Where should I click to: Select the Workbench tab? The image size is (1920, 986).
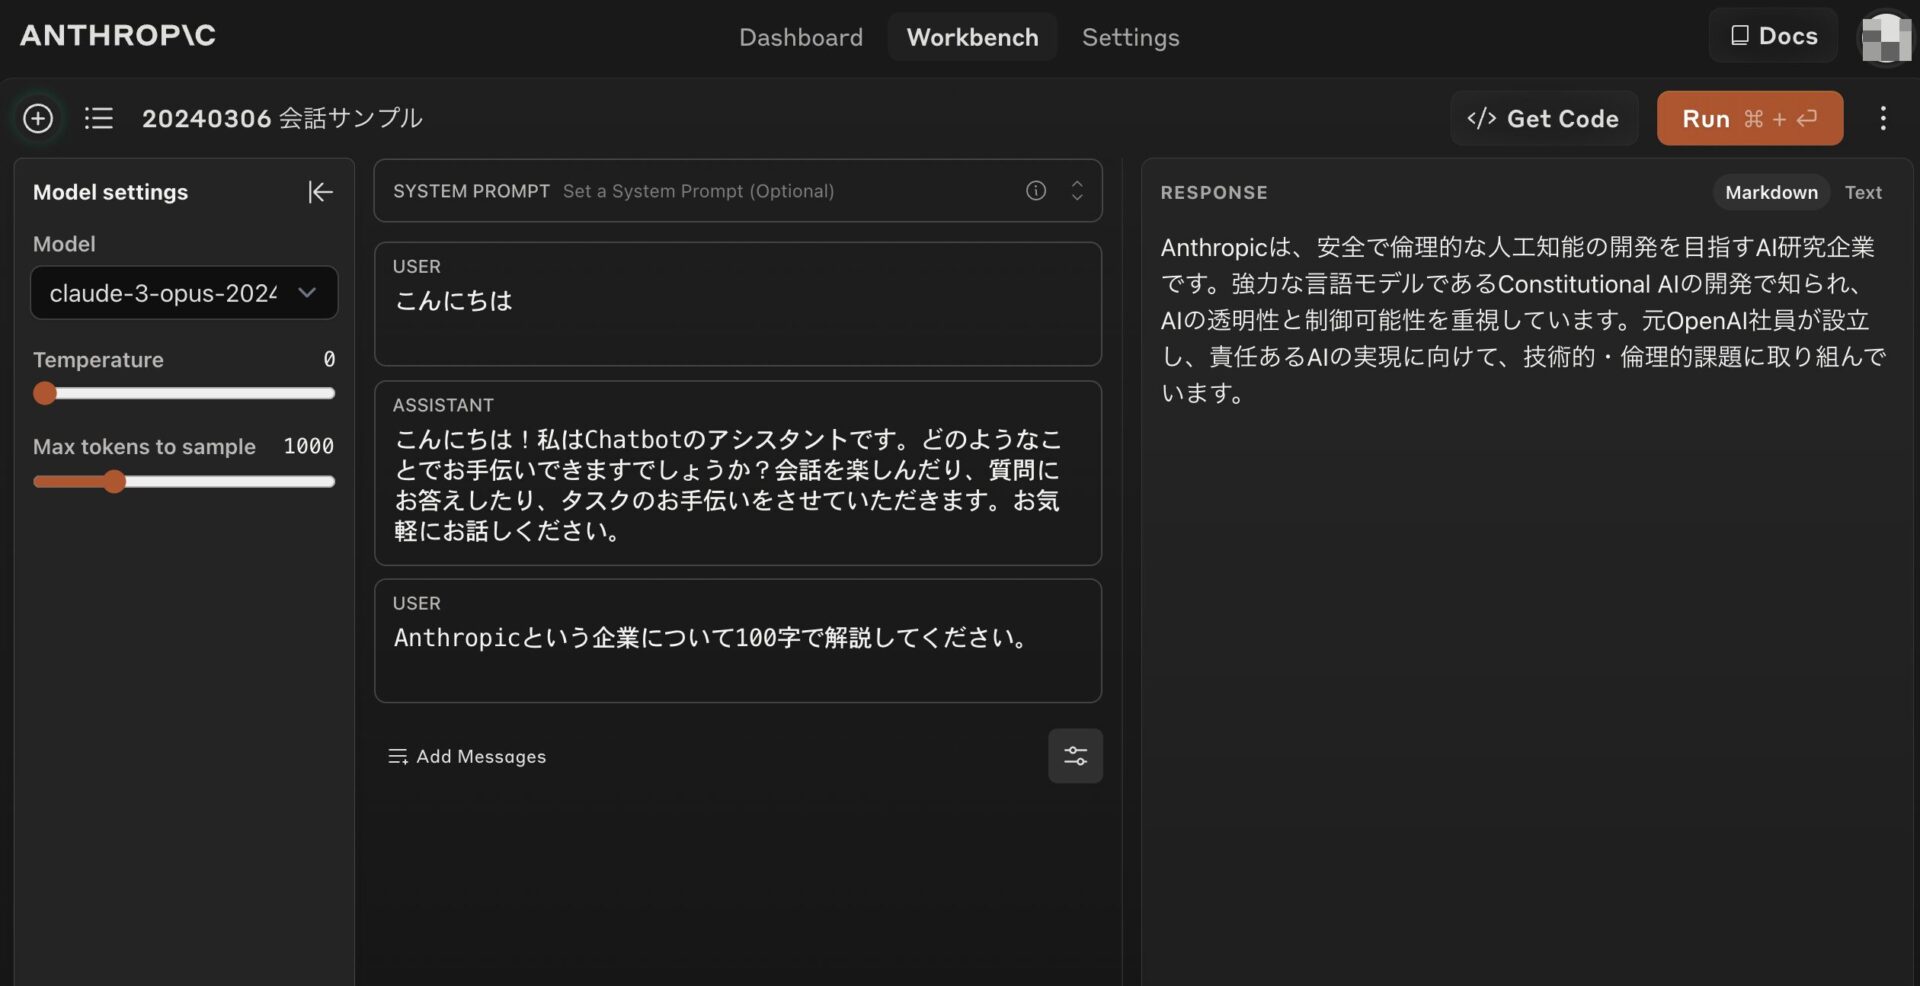[x=972, y=38]
